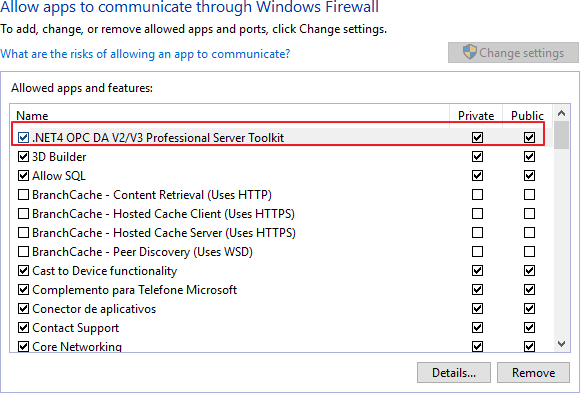The width and height of the screenshot is (580, 393).
Task: Uncheck .NET4 OPC DA Server Toolkit checkbox
Action: point(23,138)
